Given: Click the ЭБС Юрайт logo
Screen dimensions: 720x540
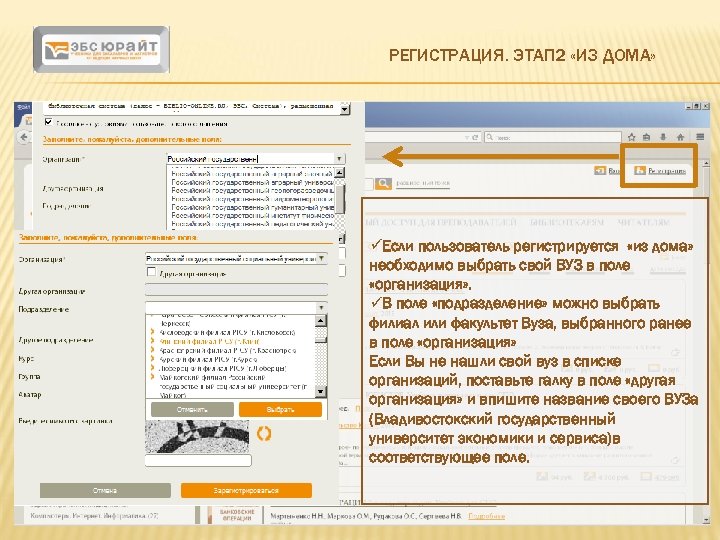Looking at the screenshot, I should click(x=101, y=49).
